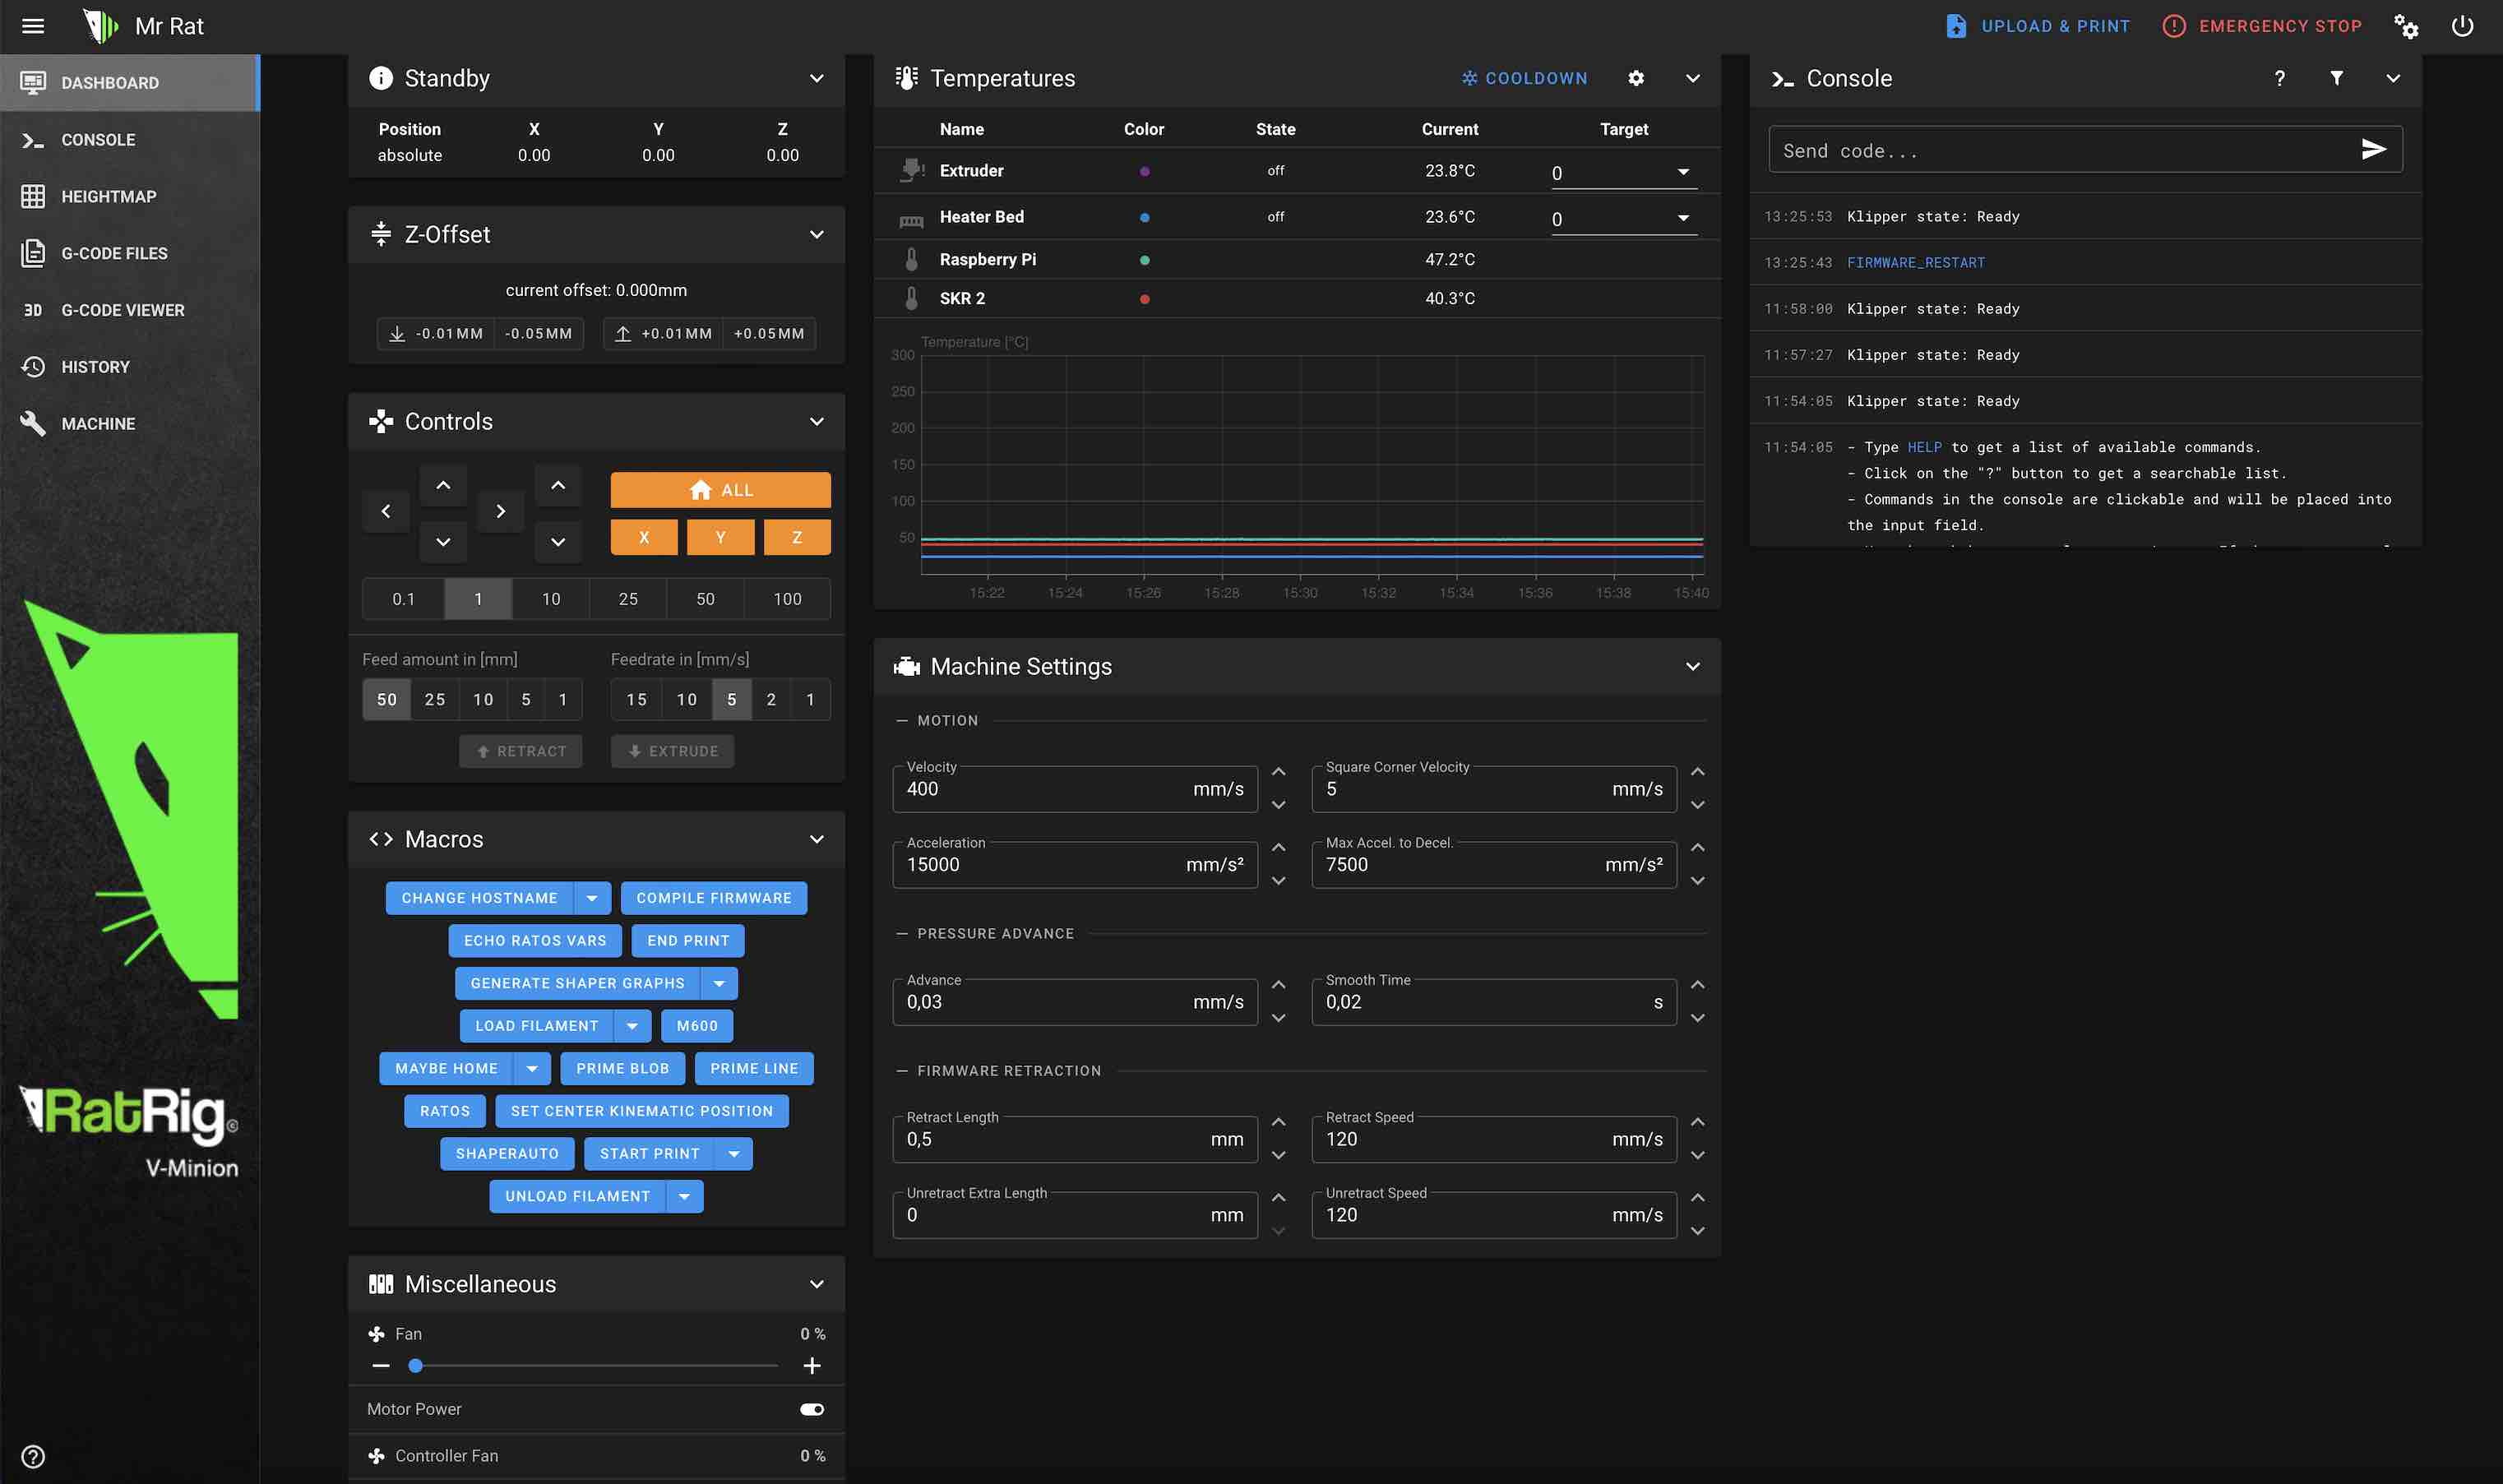This screenshot has height=1484, width=2503.
Task: Expand LOAD FILAMENT macro options arrow
Action: coord(632,1026)
